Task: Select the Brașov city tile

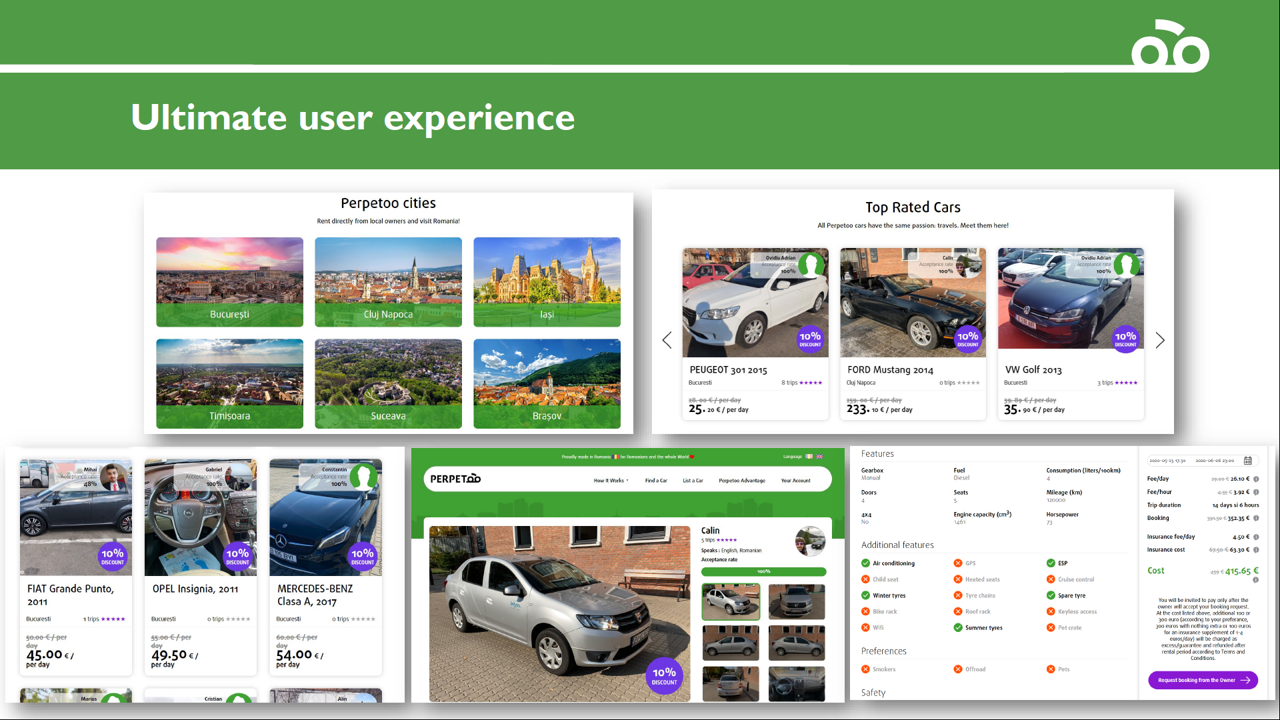Action: tap(547, 384)
